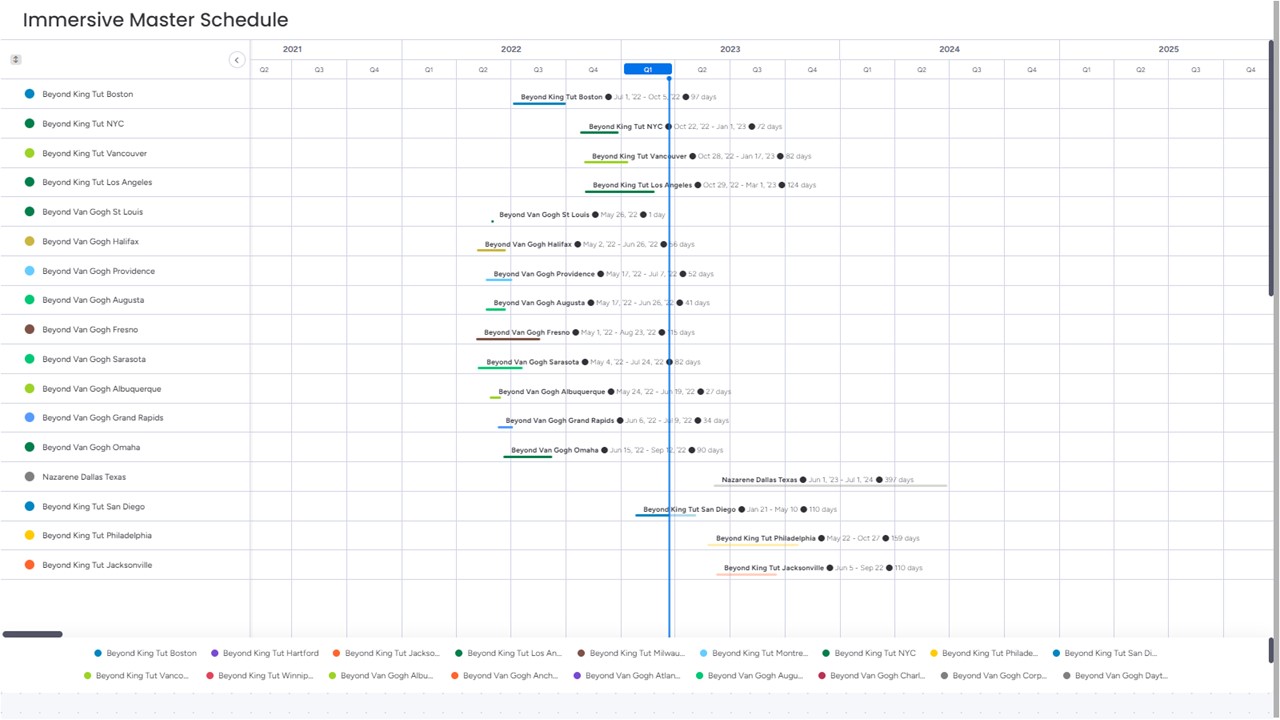Select Beyond Van Gogh Omaha row
The image size is (1280, 720).
coord(125,447)
